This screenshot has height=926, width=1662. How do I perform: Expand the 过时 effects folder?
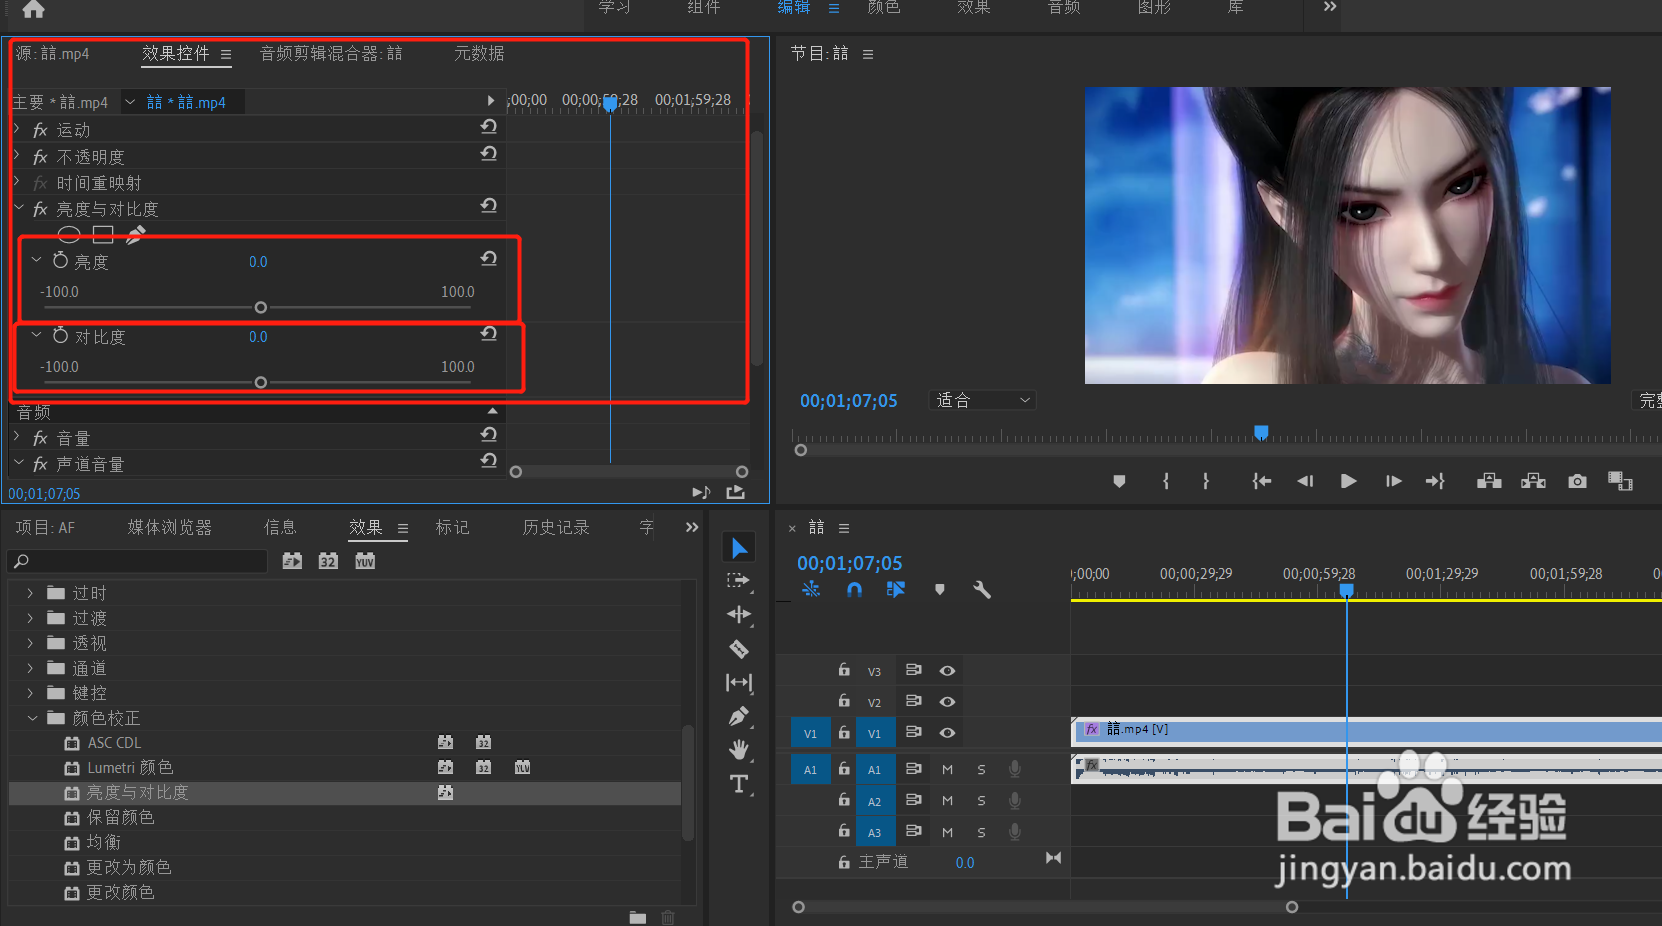click(30, 593)
